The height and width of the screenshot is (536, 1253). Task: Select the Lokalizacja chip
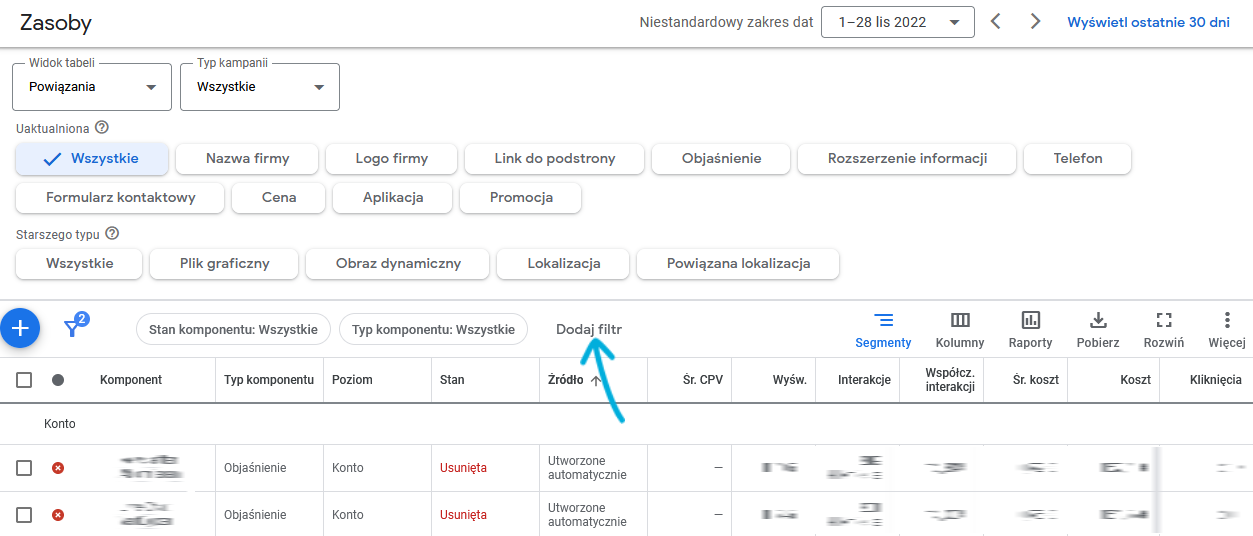(563, 264)
